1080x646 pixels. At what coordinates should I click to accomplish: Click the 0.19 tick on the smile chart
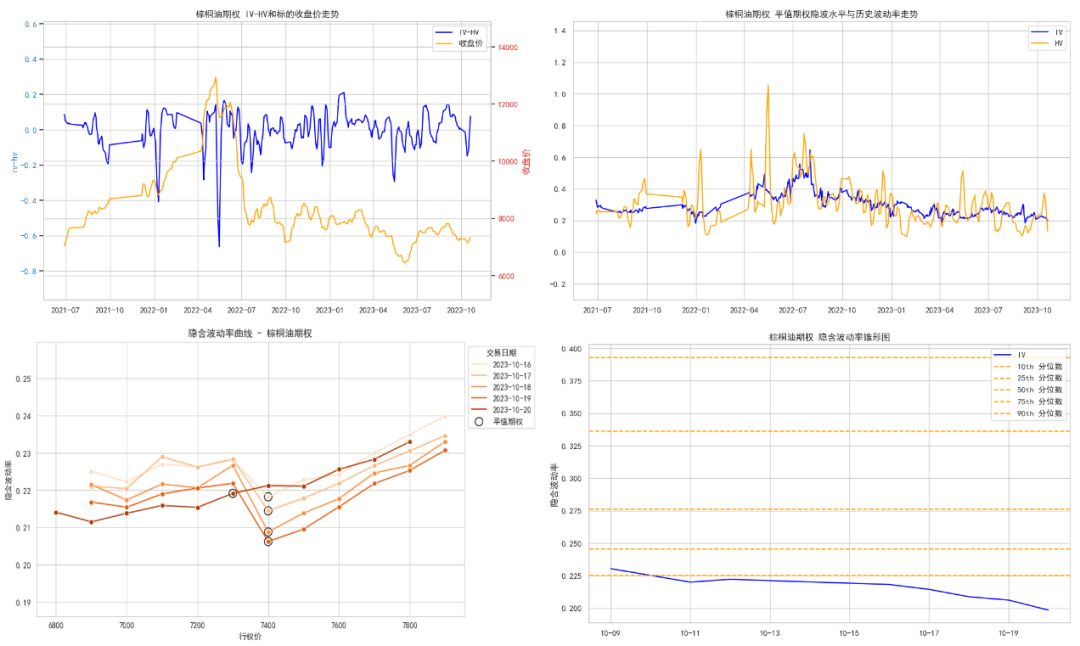point(23,603)
